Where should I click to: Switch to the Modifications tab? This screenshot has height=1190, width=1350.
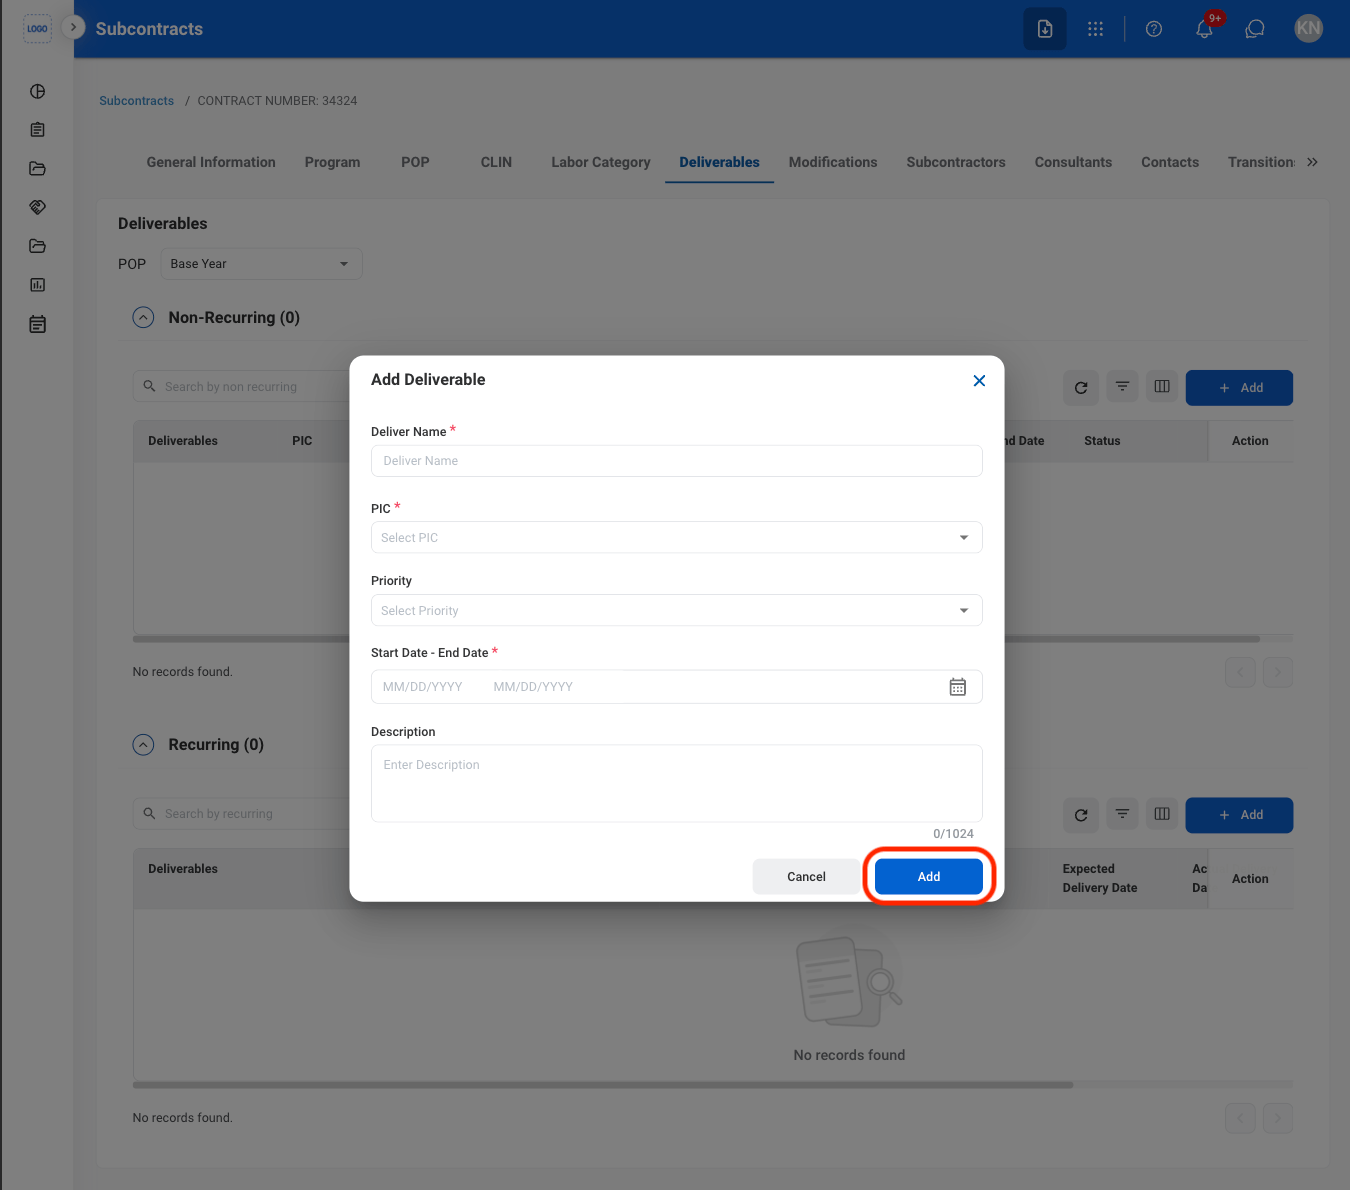[833, 162]
